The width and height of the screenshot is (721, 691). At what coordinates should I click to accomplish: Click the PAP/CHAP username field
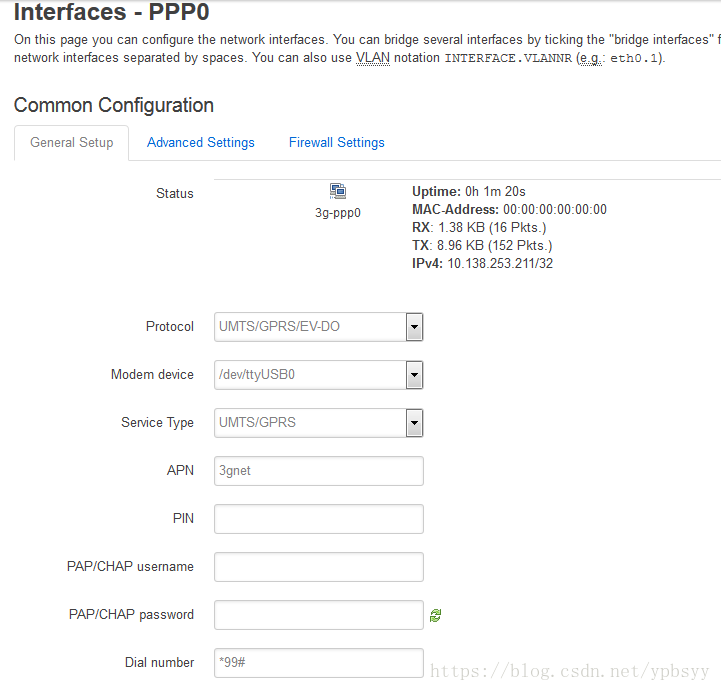318,567
